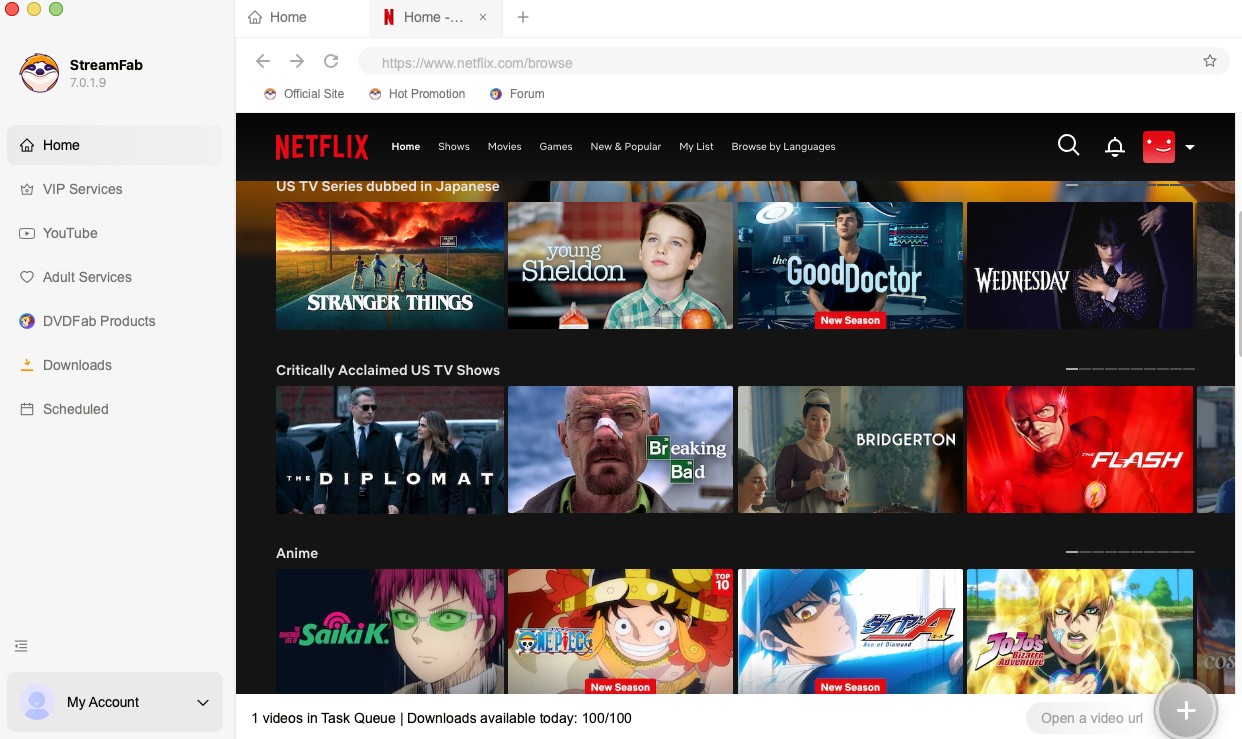Click US TV Series dubbed in Japanese heading
Screen dimensions: 1242x739
coord(388,186)
